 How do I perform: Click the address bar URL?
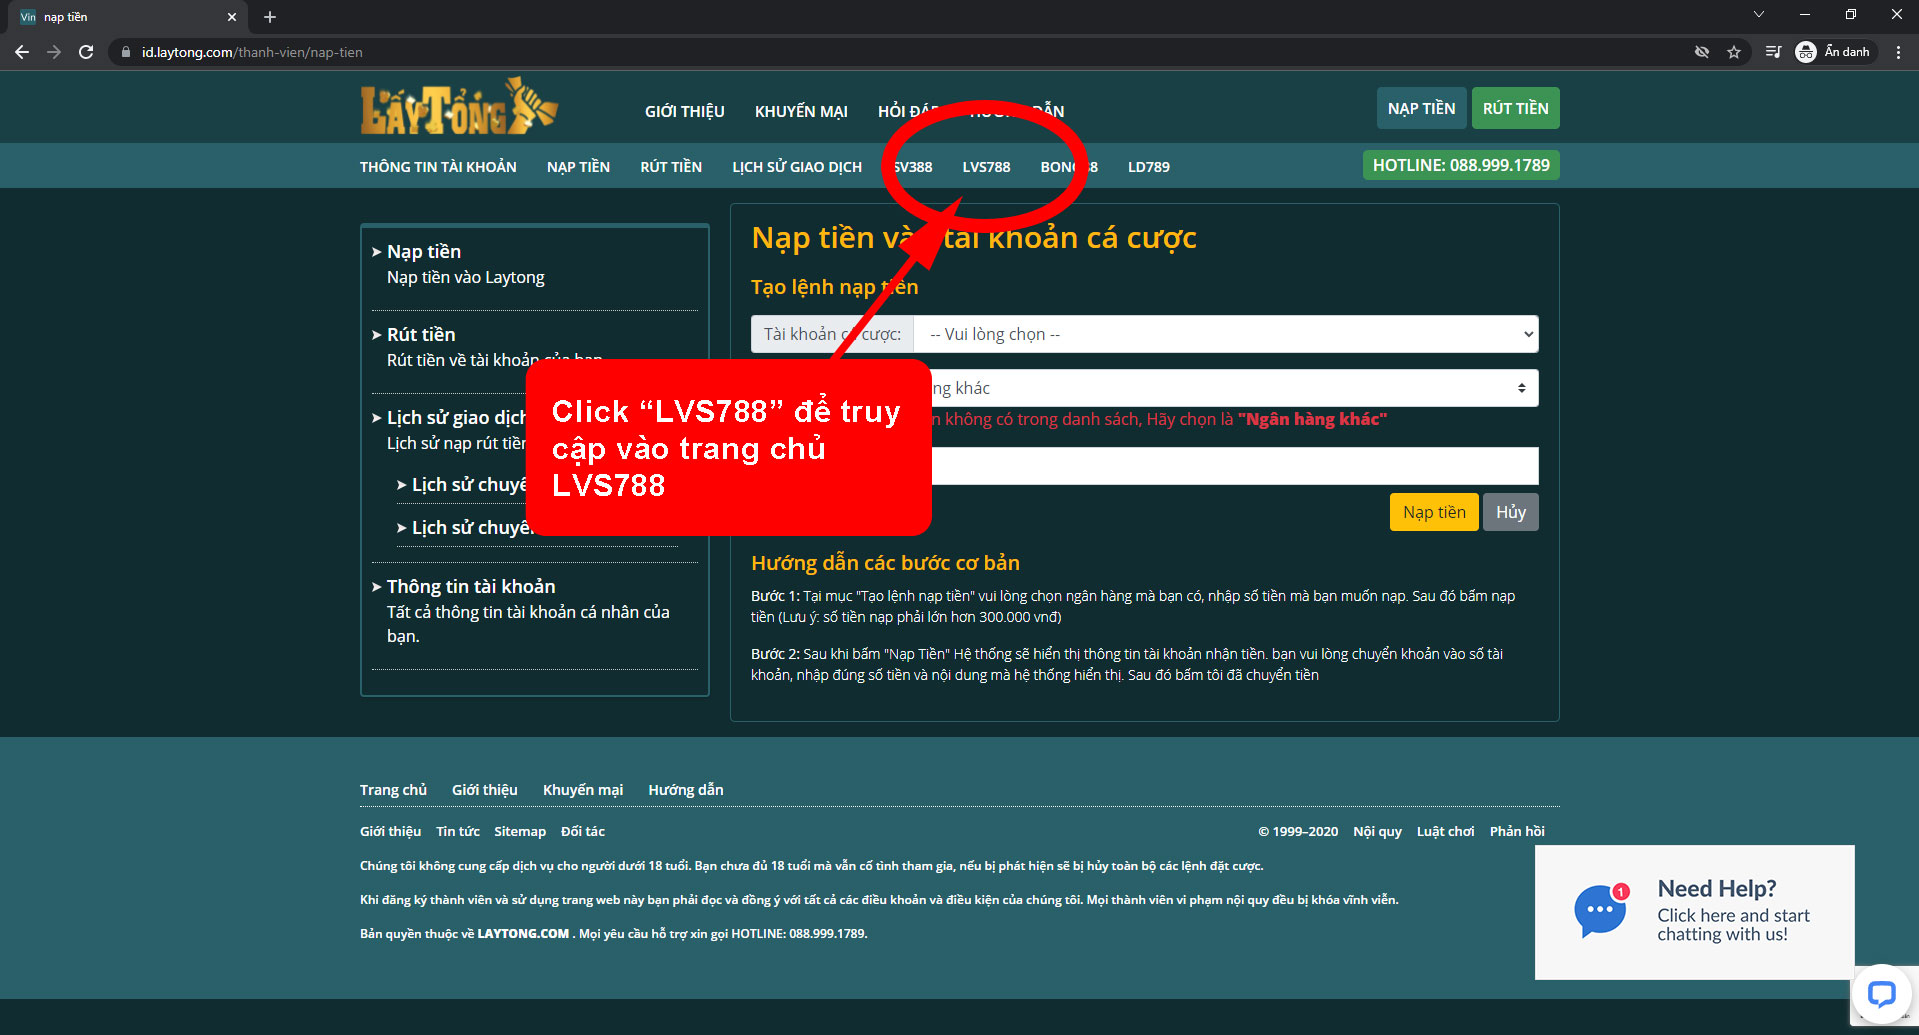point(252,52)
